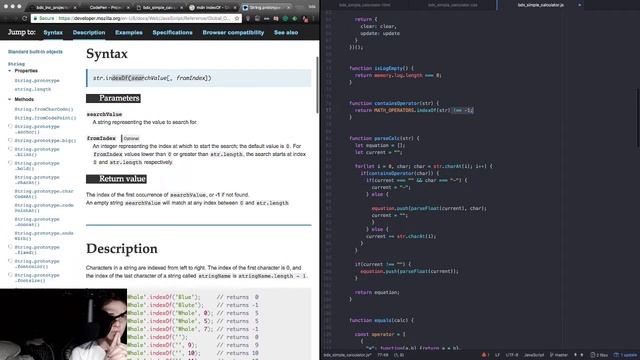Click the JavaScript language mode in status bar

(x=534, y=355)
